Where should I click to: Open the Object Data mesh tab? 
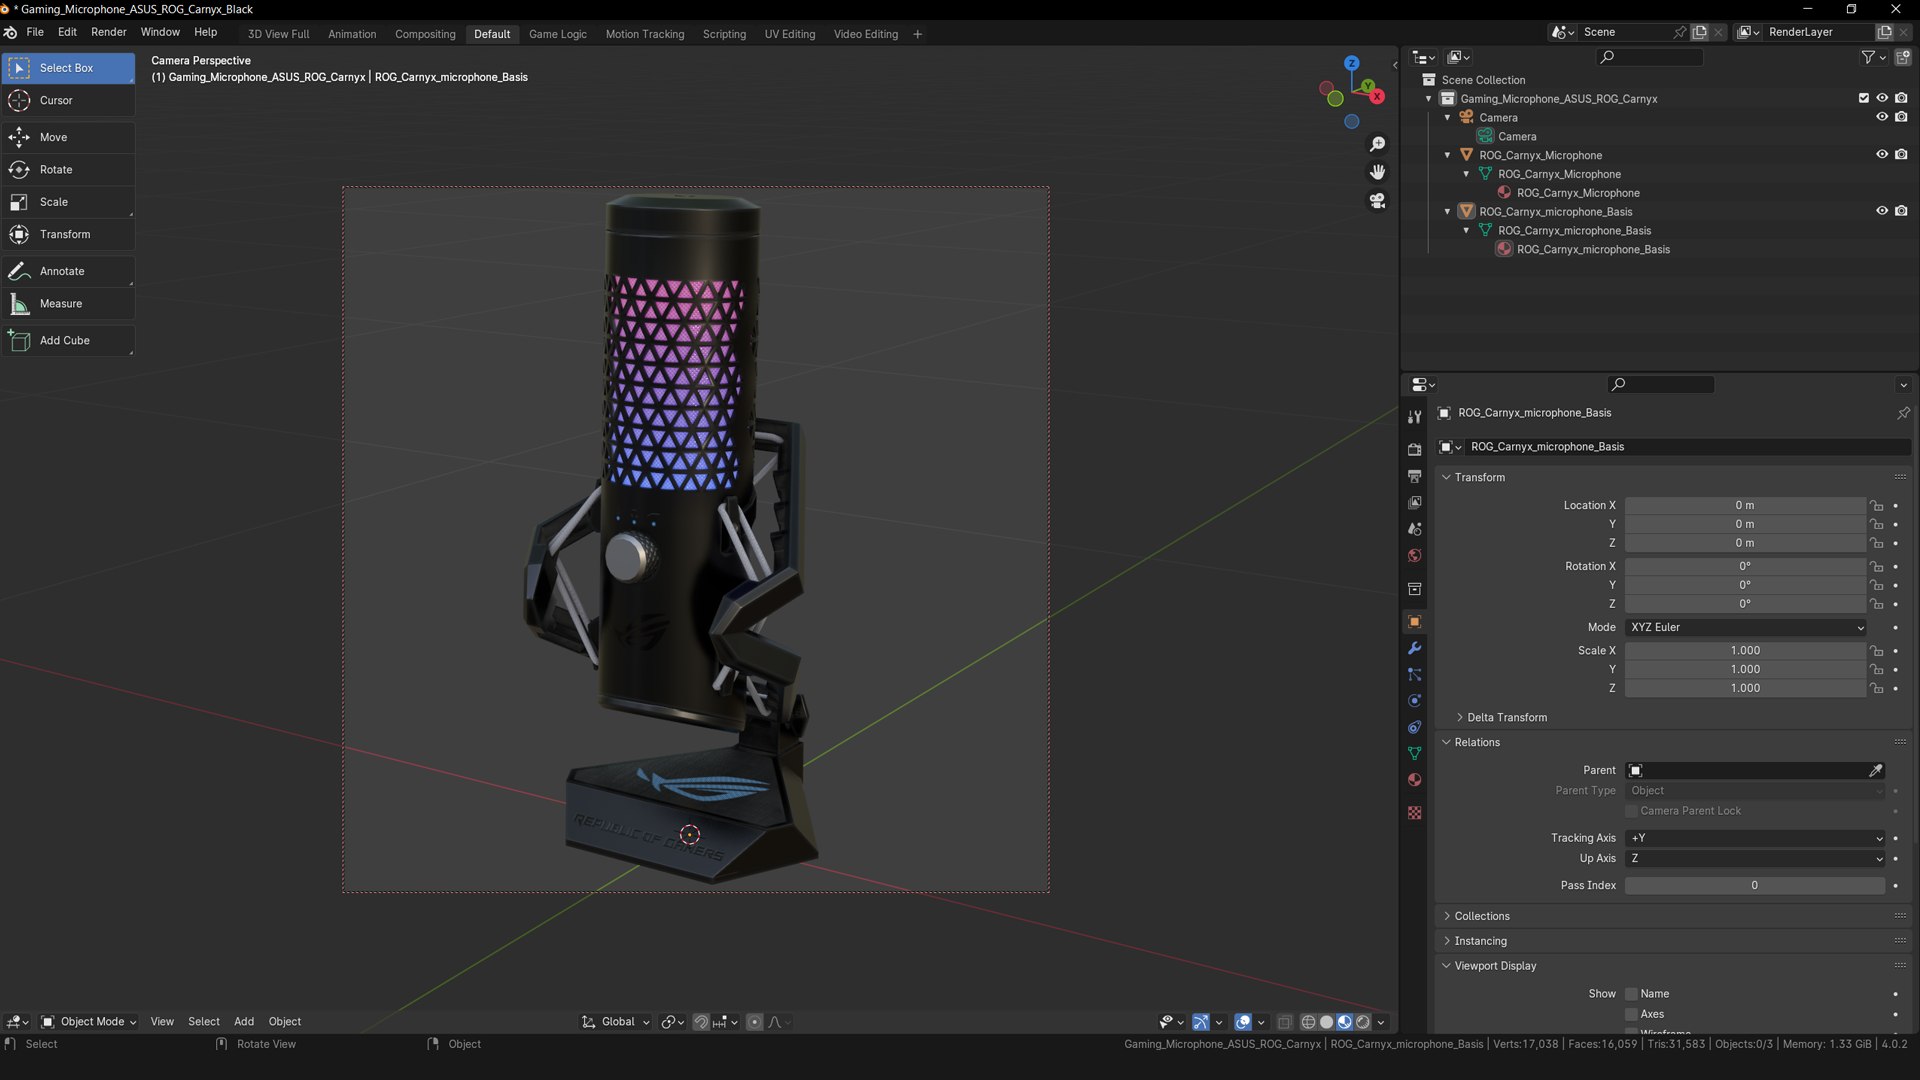pos(1414,754)
